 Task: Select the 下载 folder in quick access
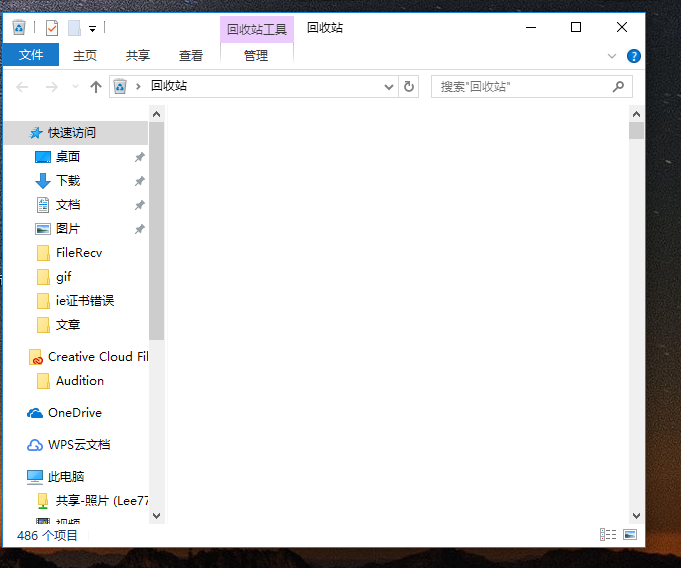[67, 181]
